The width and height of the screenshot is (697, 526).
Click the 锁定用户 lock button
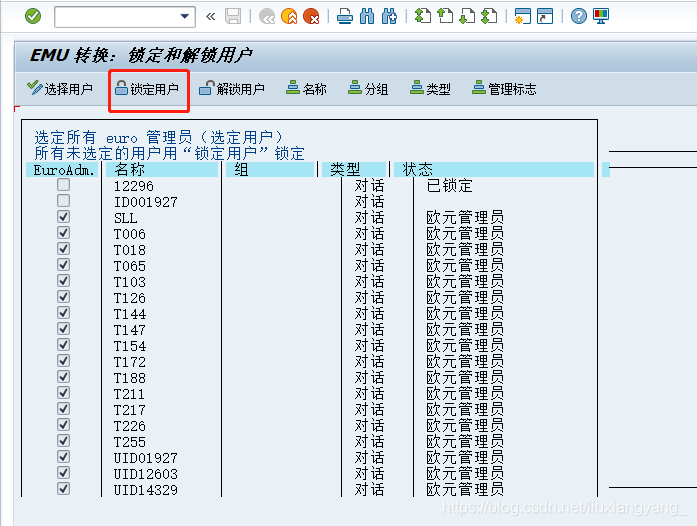pos(147,88)
